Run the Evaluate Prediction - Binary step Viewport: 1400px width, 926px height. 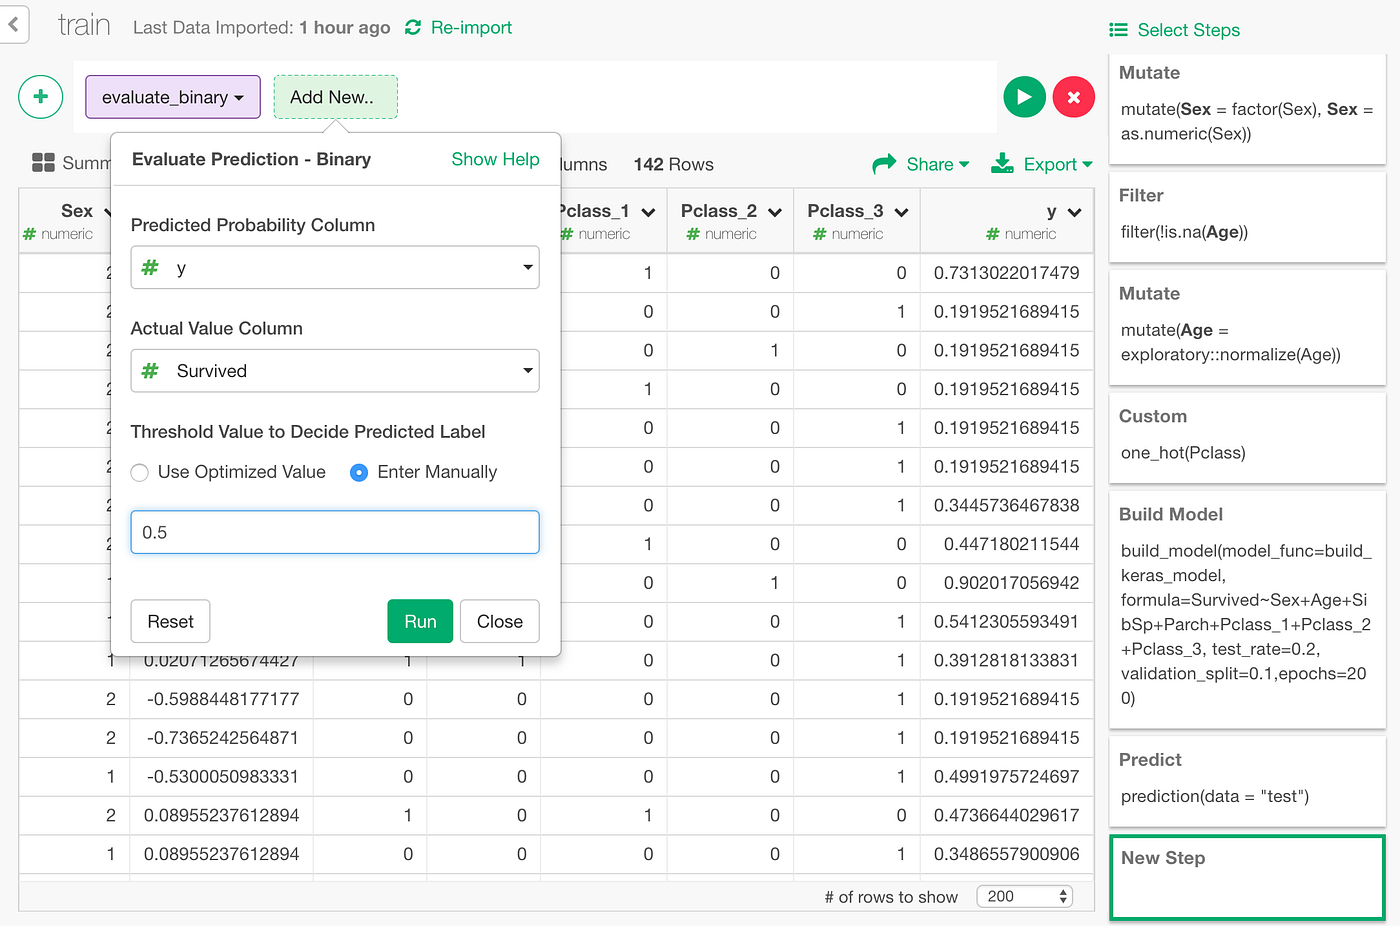pyautogui.click(x=419, y=621)
